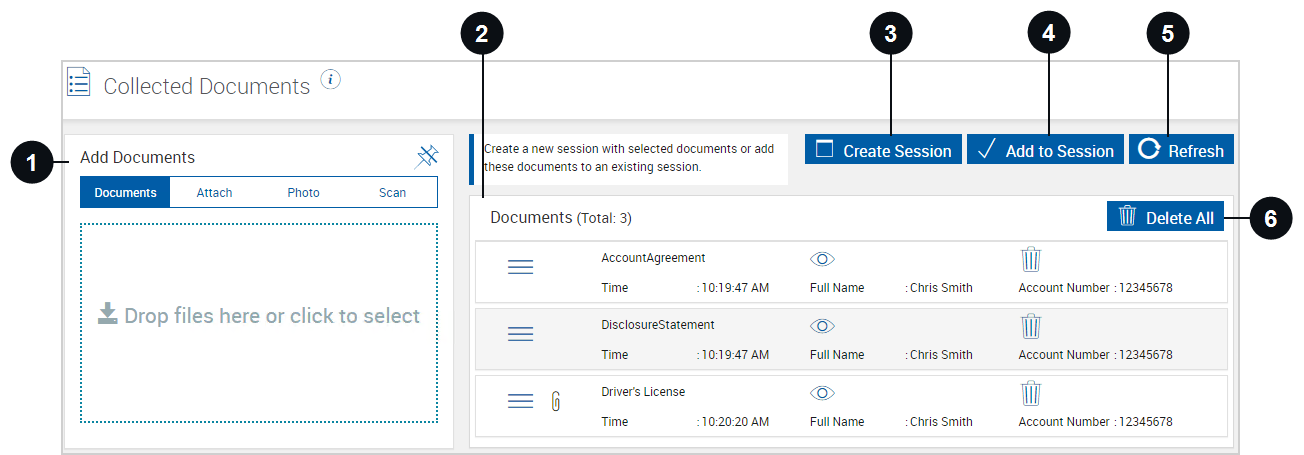Viewport: 1304px width, 455px height.
Task: Click the Documents (Total: 3) heading
Action: click(x=561, y=217)
